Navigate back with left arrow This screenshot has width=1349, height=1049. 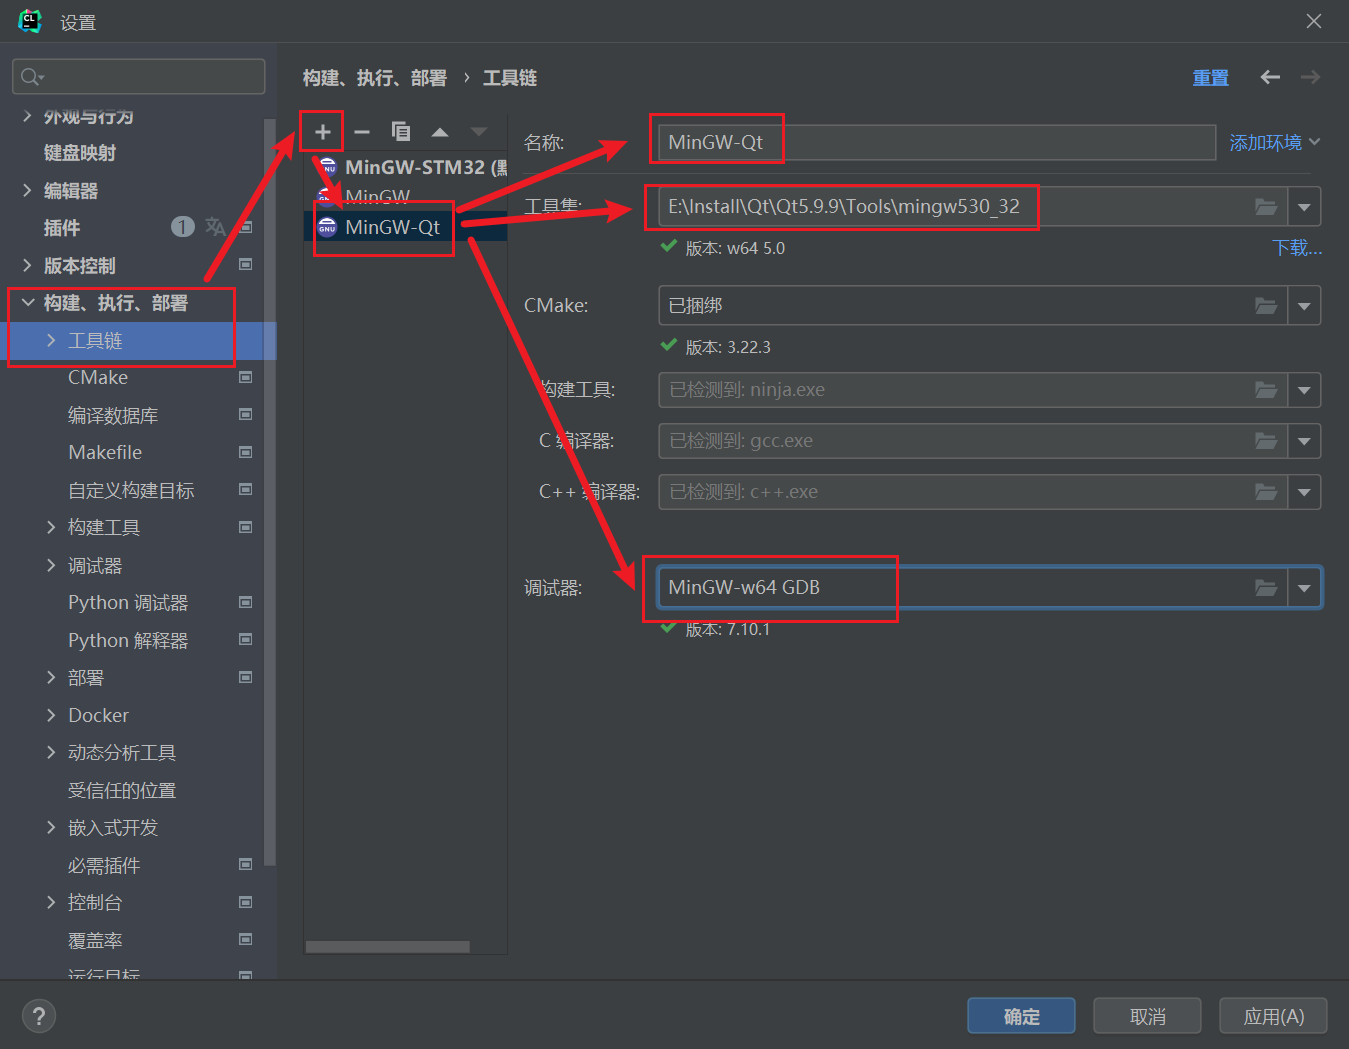tap(1270, 77)
